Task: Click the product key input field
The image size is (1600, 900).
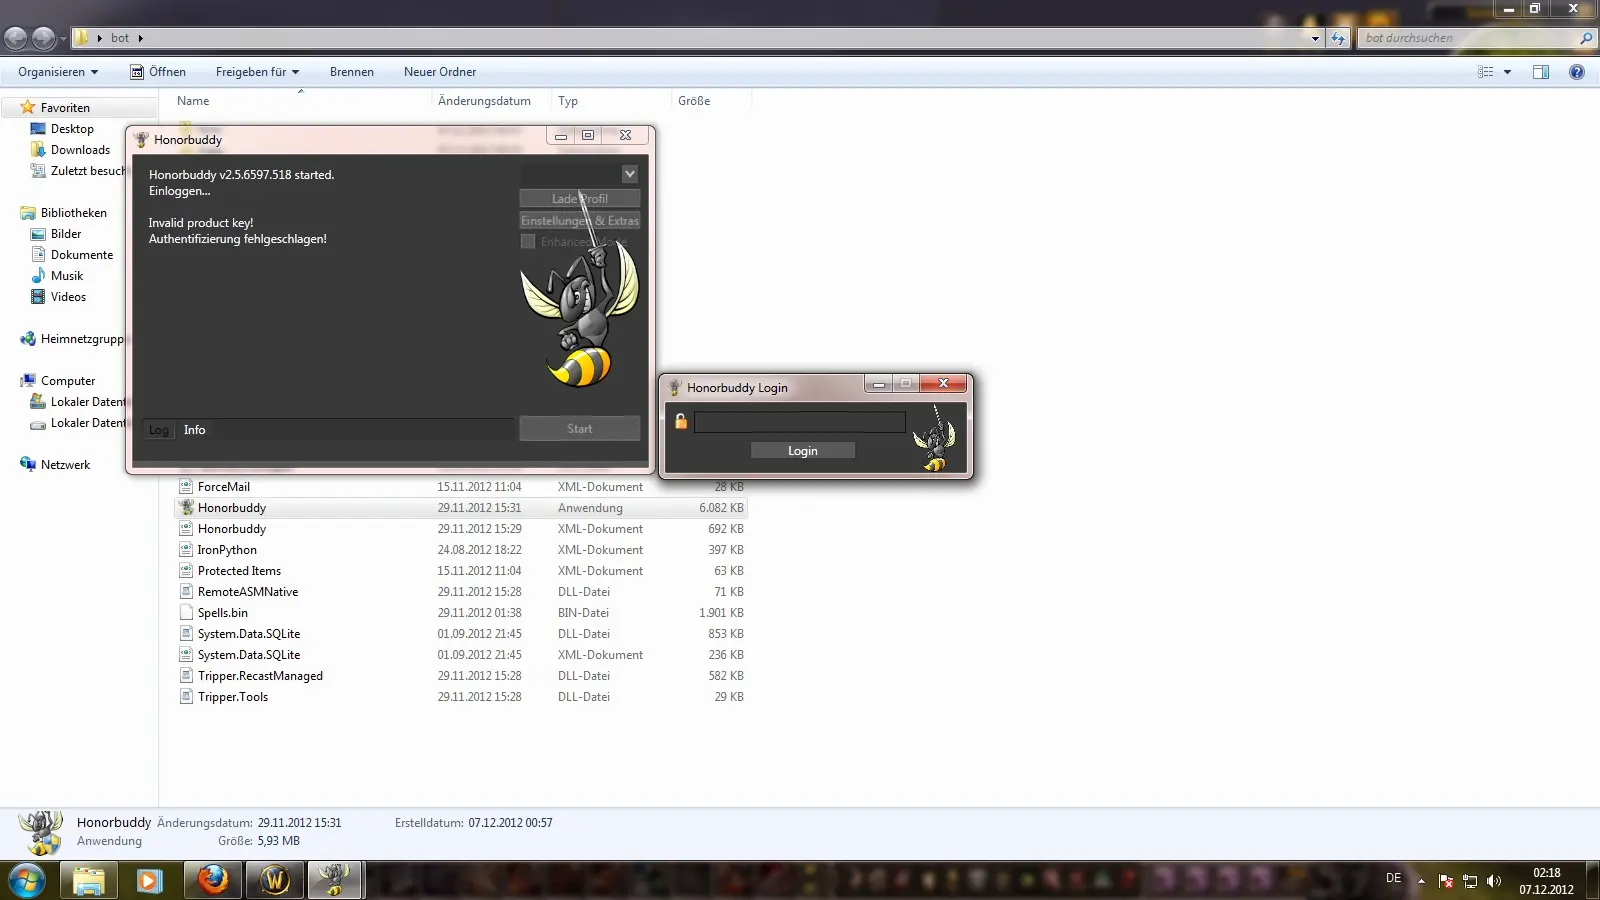Action: tap(800, 422)
